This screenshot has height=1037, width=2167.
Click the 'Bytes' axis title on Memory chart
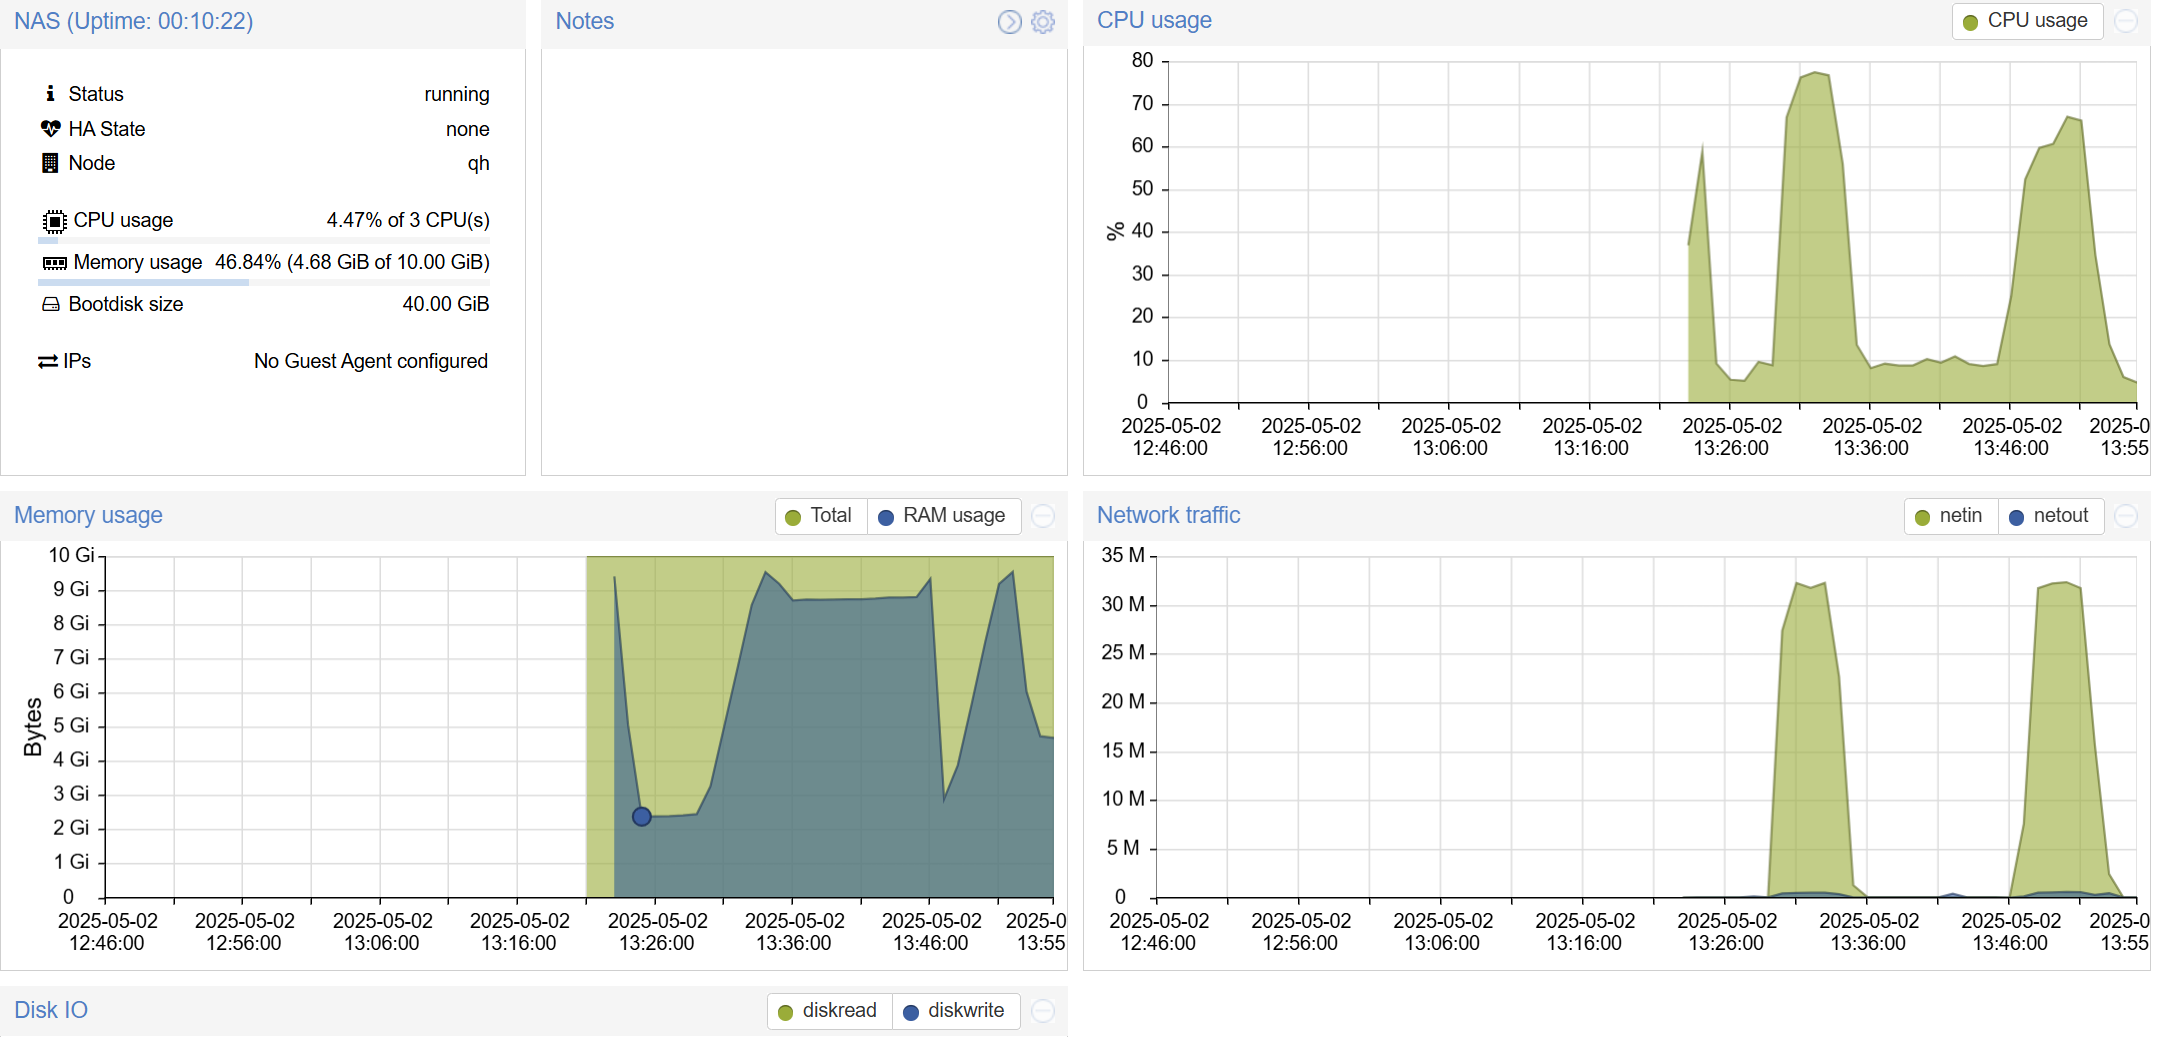(34, 727)
